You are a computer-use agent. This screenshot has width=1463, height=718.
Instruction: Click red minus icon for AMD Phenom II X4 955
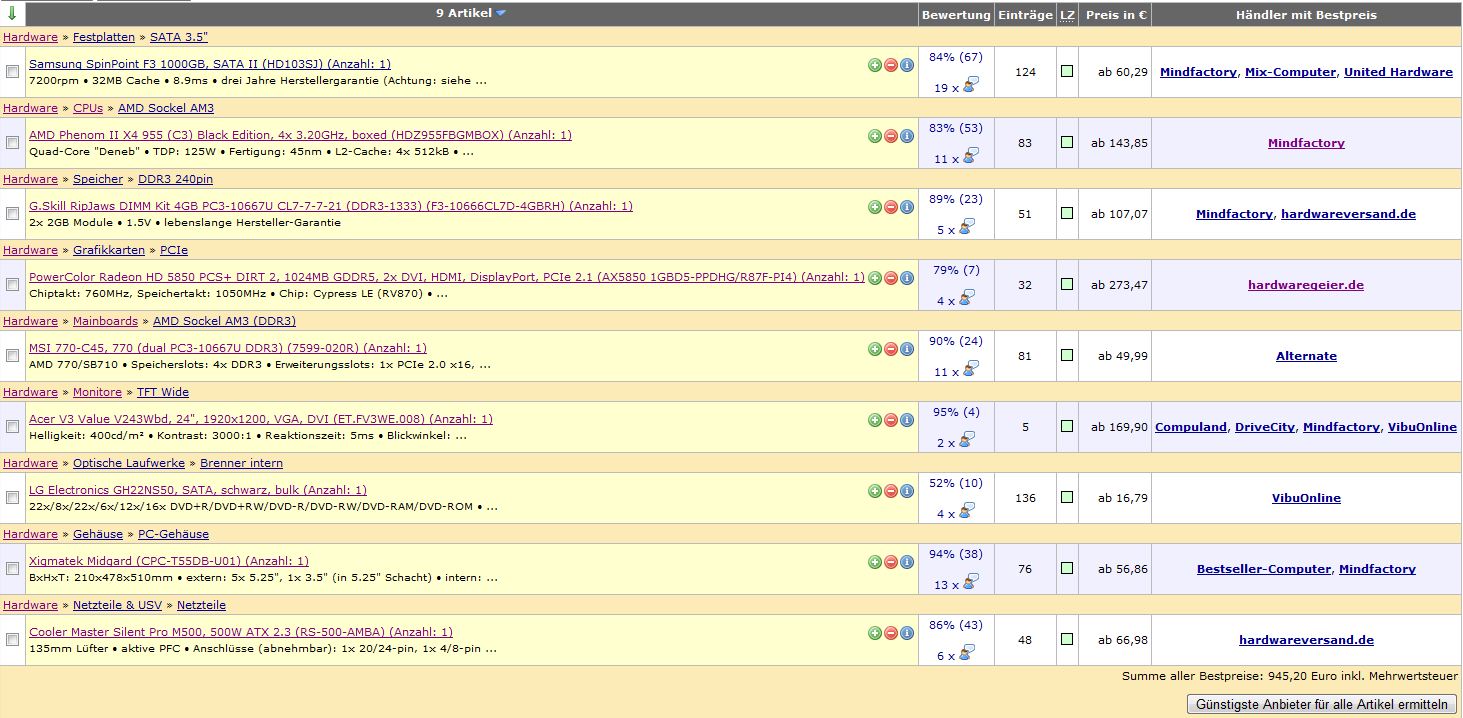pyautogui.click(x=891, y=136)
